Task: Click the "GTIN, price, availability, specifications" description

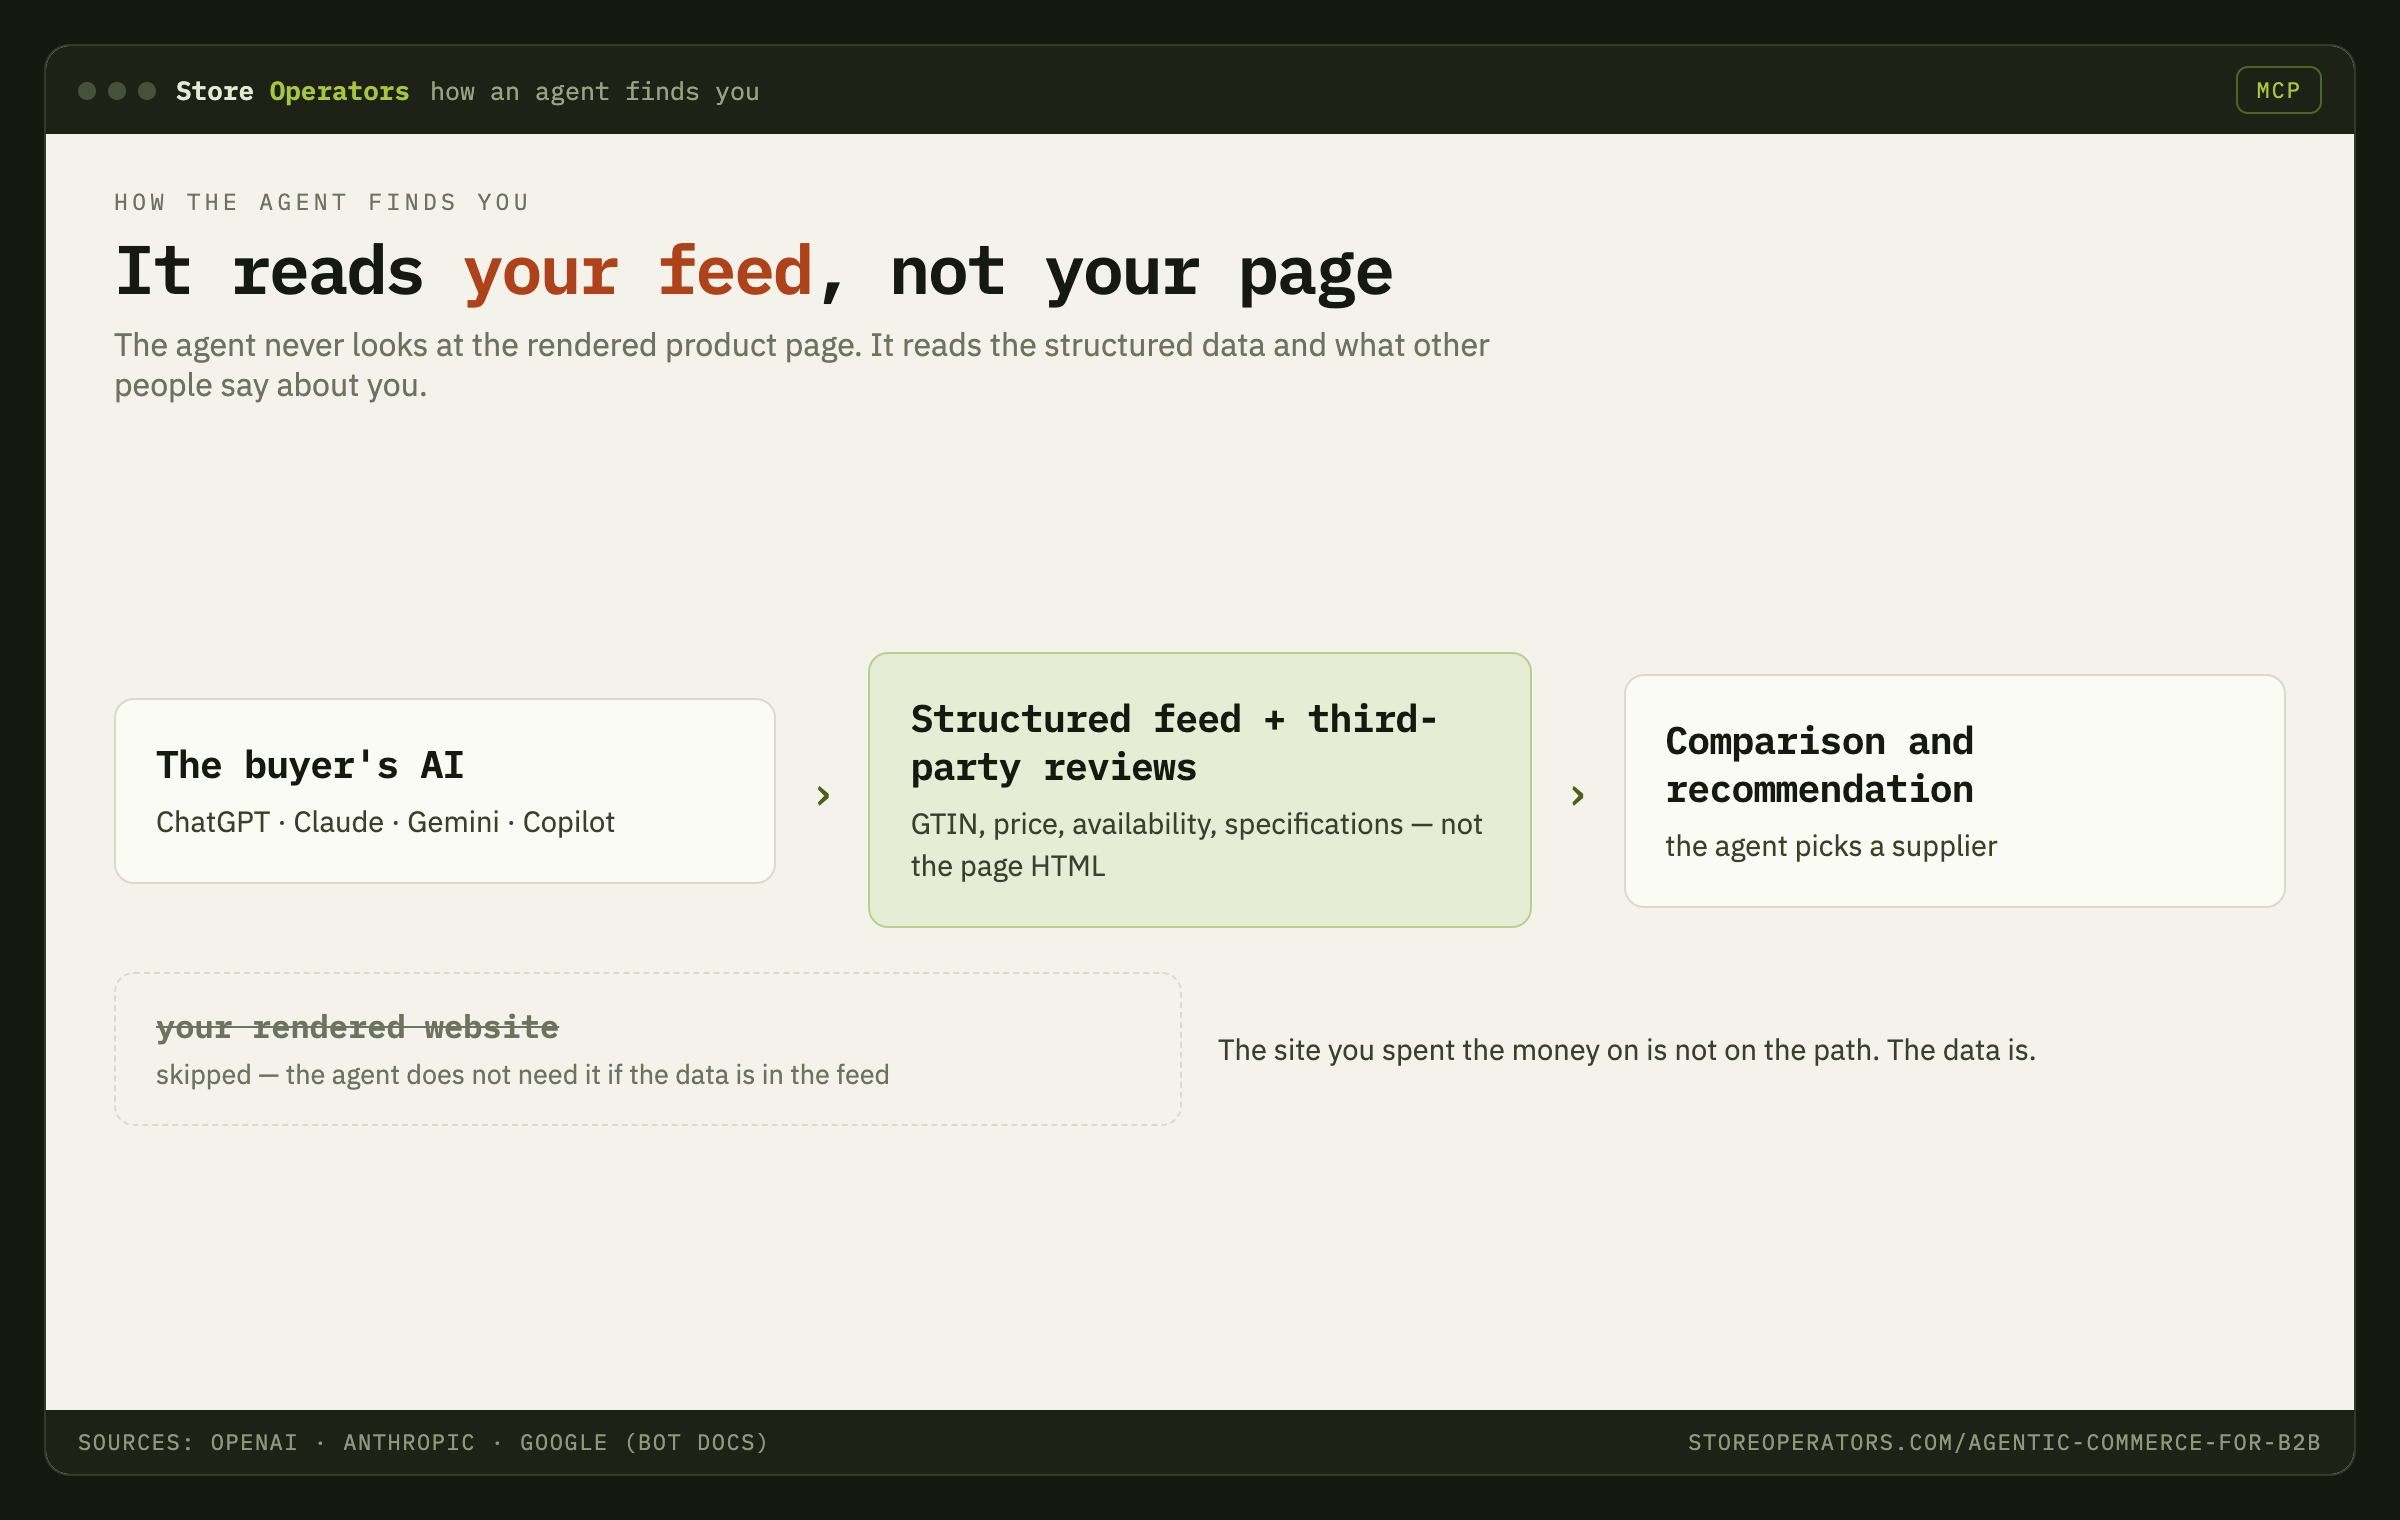Action: coord(1196,845)
